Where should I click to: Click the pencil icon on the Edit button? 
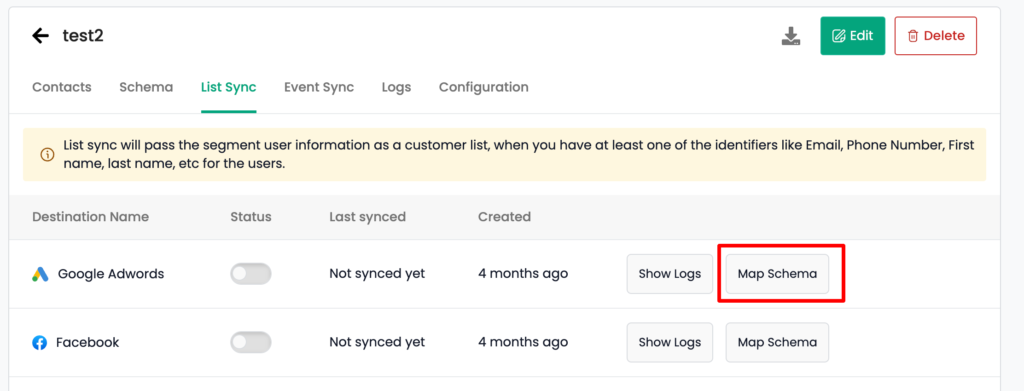click(839, 36)
